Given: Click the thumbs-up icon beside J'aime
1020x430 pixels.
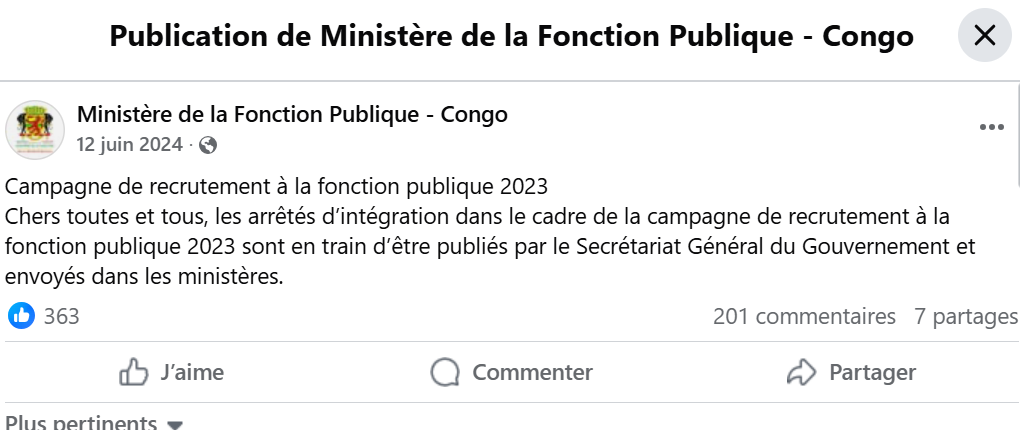Looking at the screenshot, I should [134, 373].
